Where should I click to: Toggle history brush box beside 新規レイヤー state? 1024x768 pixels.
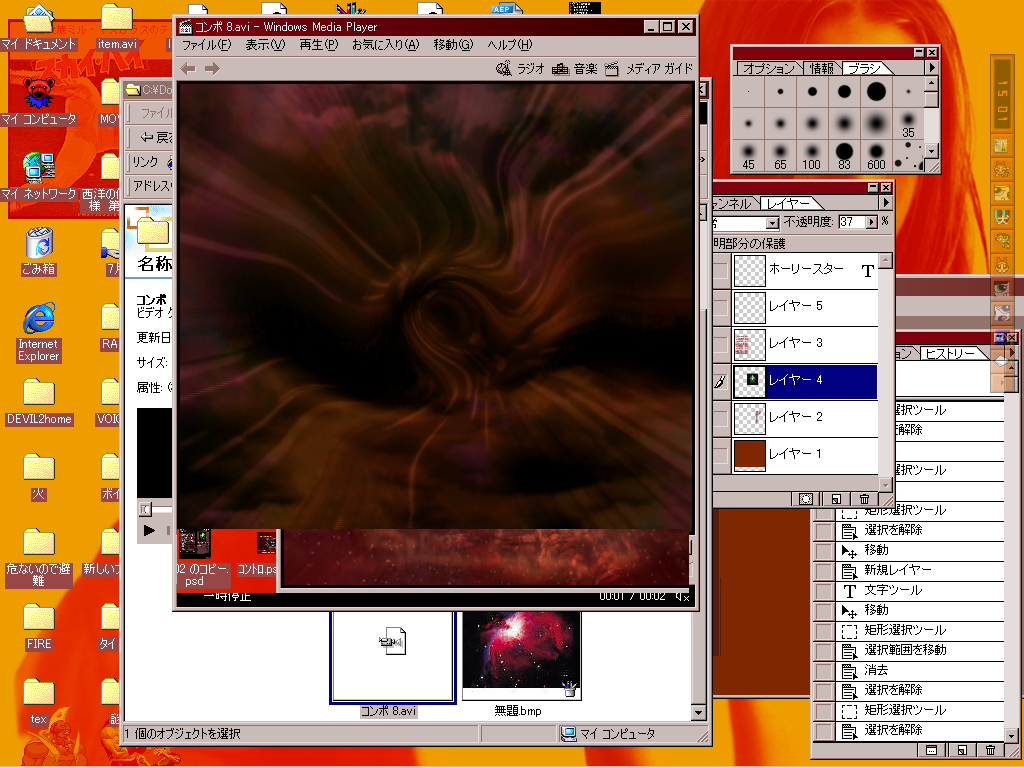coord(824,571)
